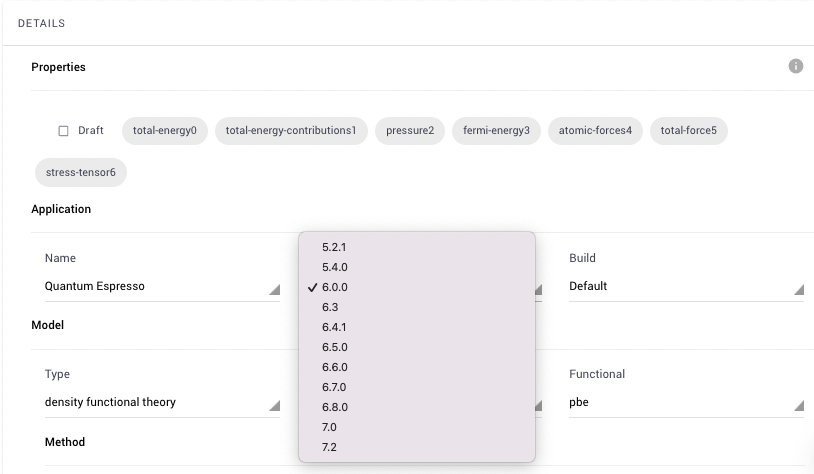The image size is (814, 474).
Task: Select the stress-tensor6 chip
Action: tap(80, 172)
